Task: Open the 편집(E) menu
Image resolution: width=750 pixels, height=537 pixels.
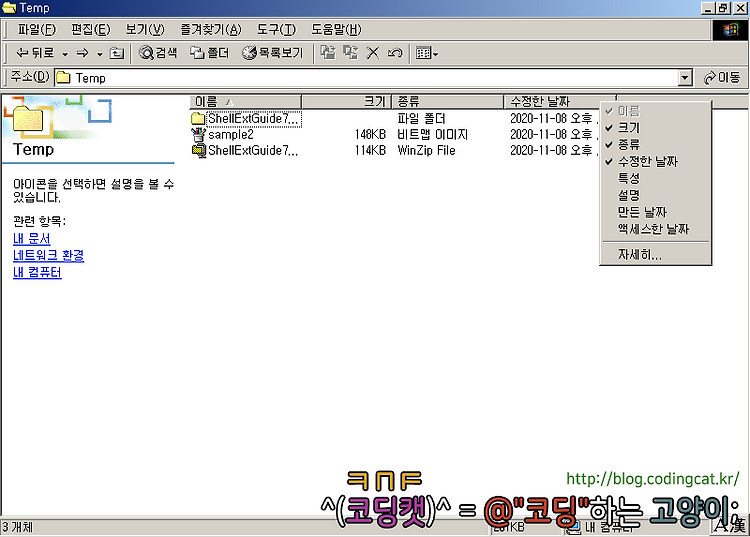Action: tap(90, 30)
